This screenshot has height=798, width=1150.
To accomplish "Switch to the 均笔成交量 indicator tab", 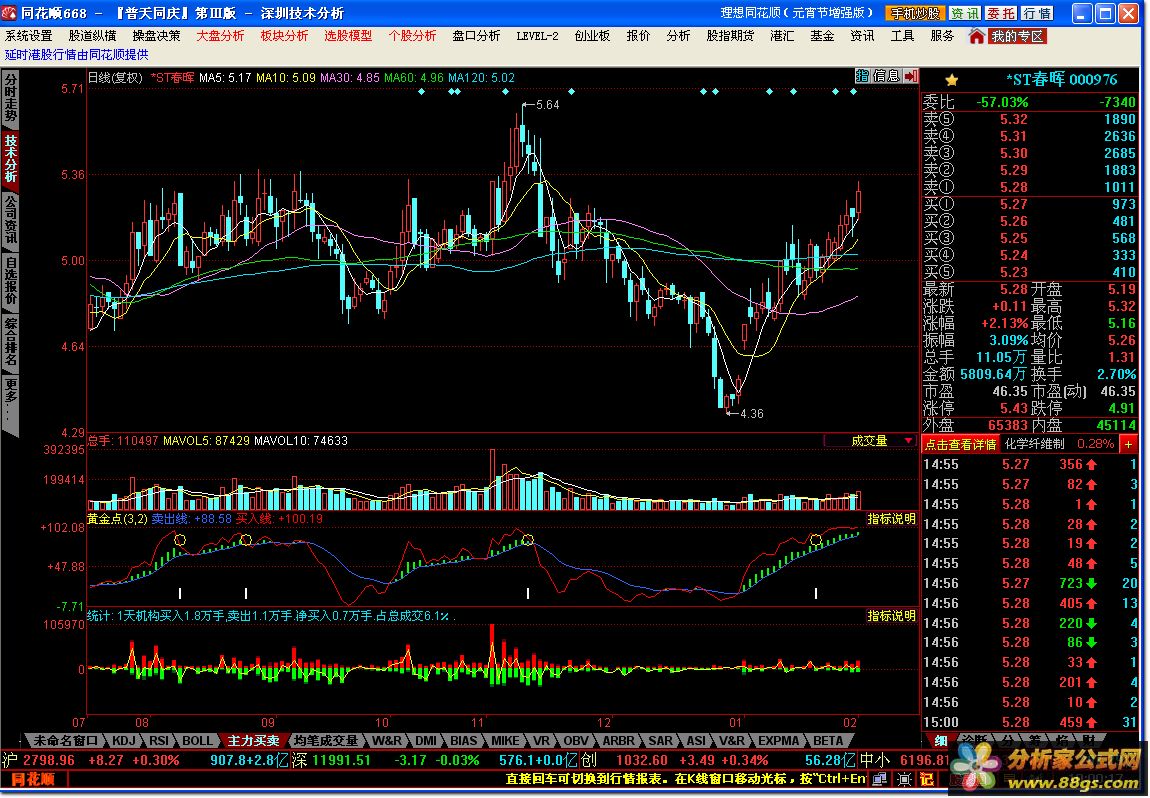I will click(x=326, y=741).
